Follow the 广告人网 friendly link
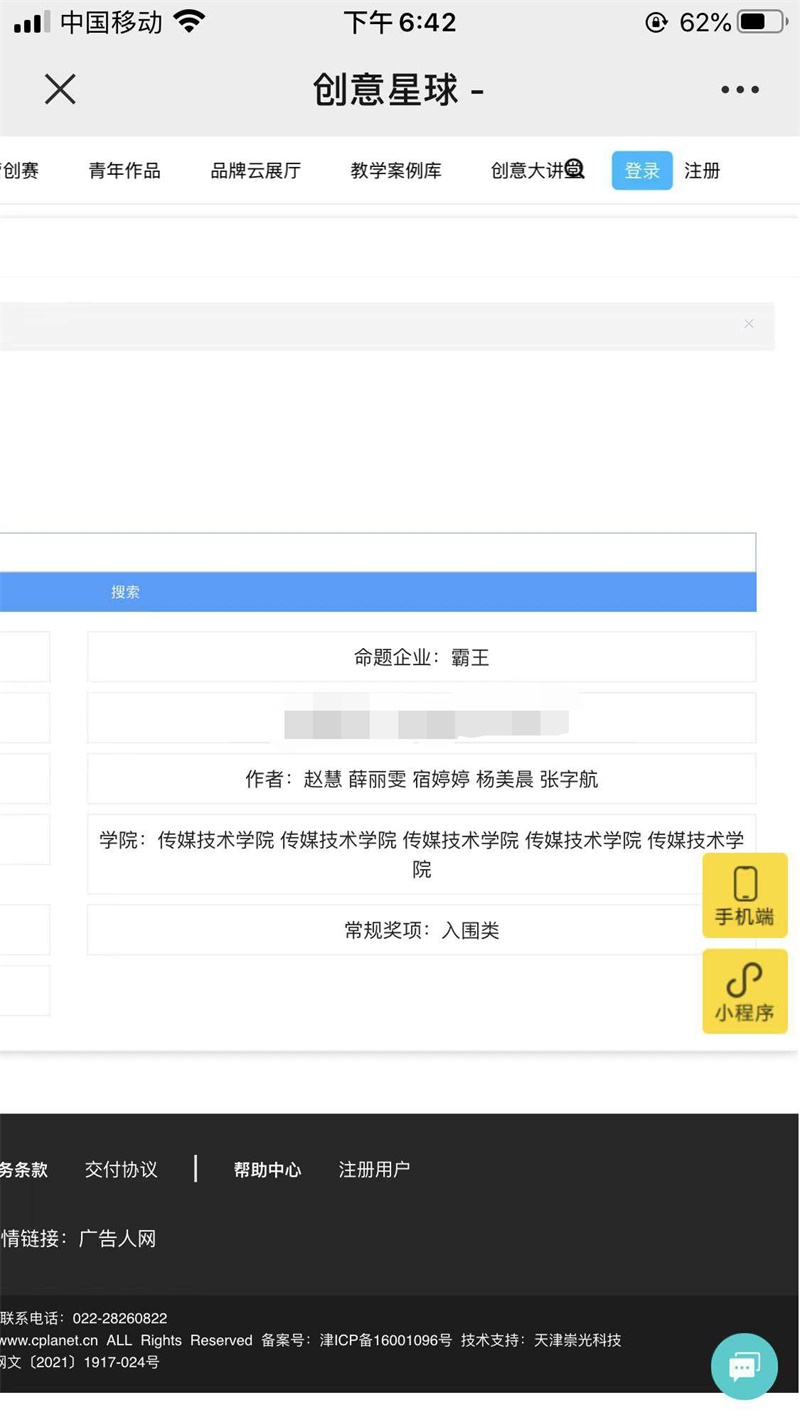Screen dimensions: 800x1422 118,1239
